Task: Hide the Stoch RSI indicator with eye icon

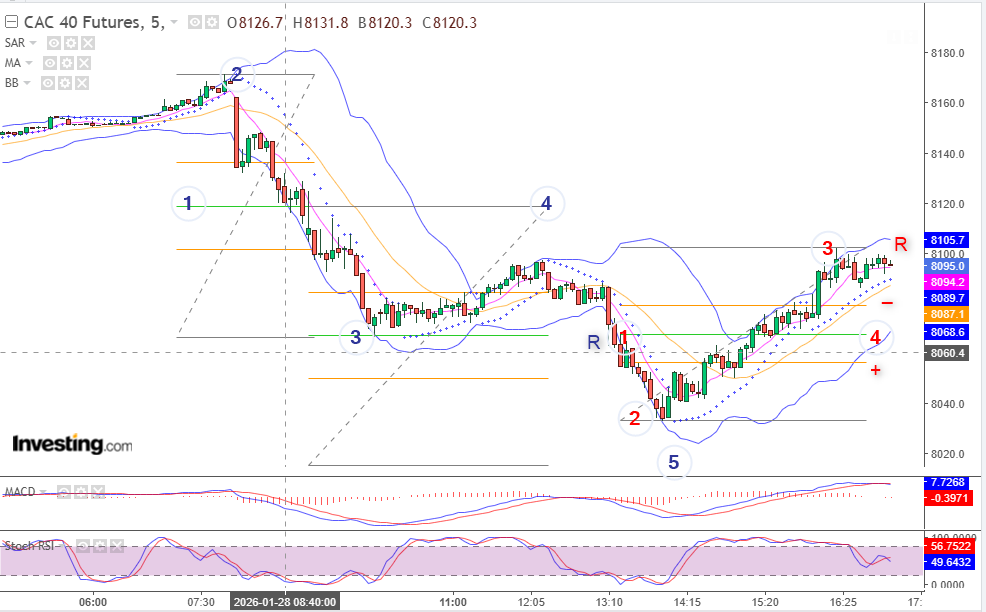Action: (83, 546)
